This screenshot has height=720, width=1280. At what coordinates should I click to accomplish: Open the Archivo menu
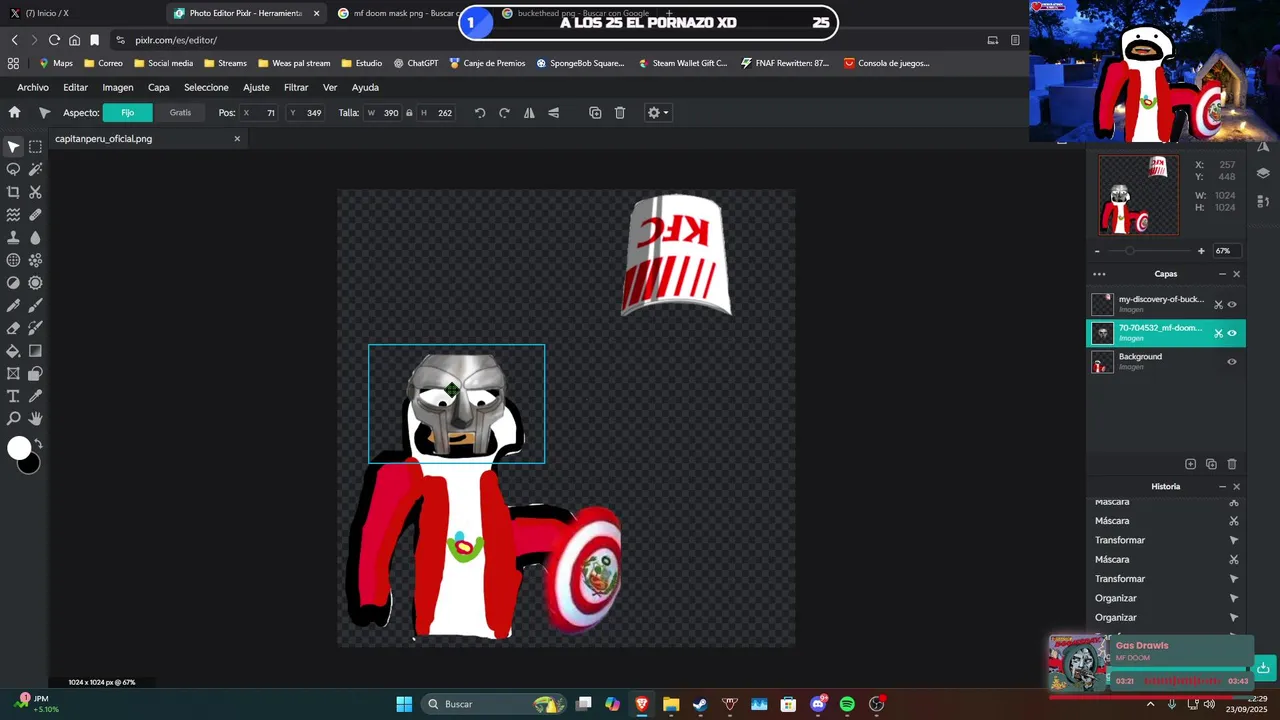(x=33, y=87)
